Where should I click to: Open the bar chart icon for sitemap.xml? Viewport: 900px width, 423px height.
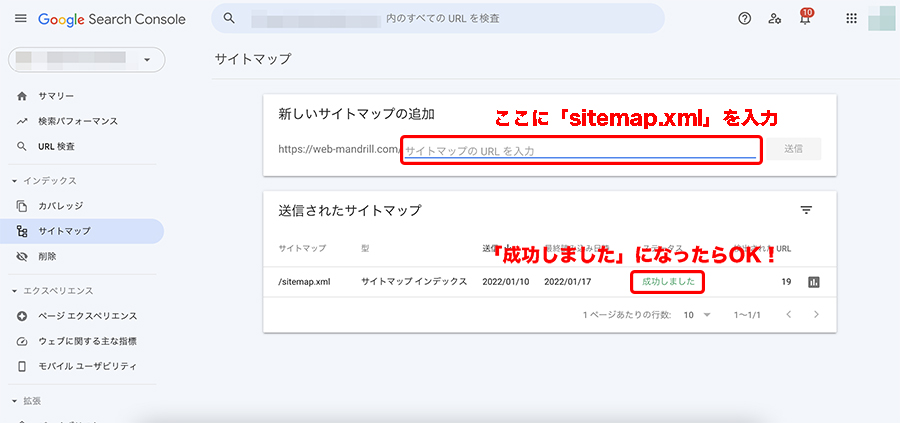coord(815,282)
